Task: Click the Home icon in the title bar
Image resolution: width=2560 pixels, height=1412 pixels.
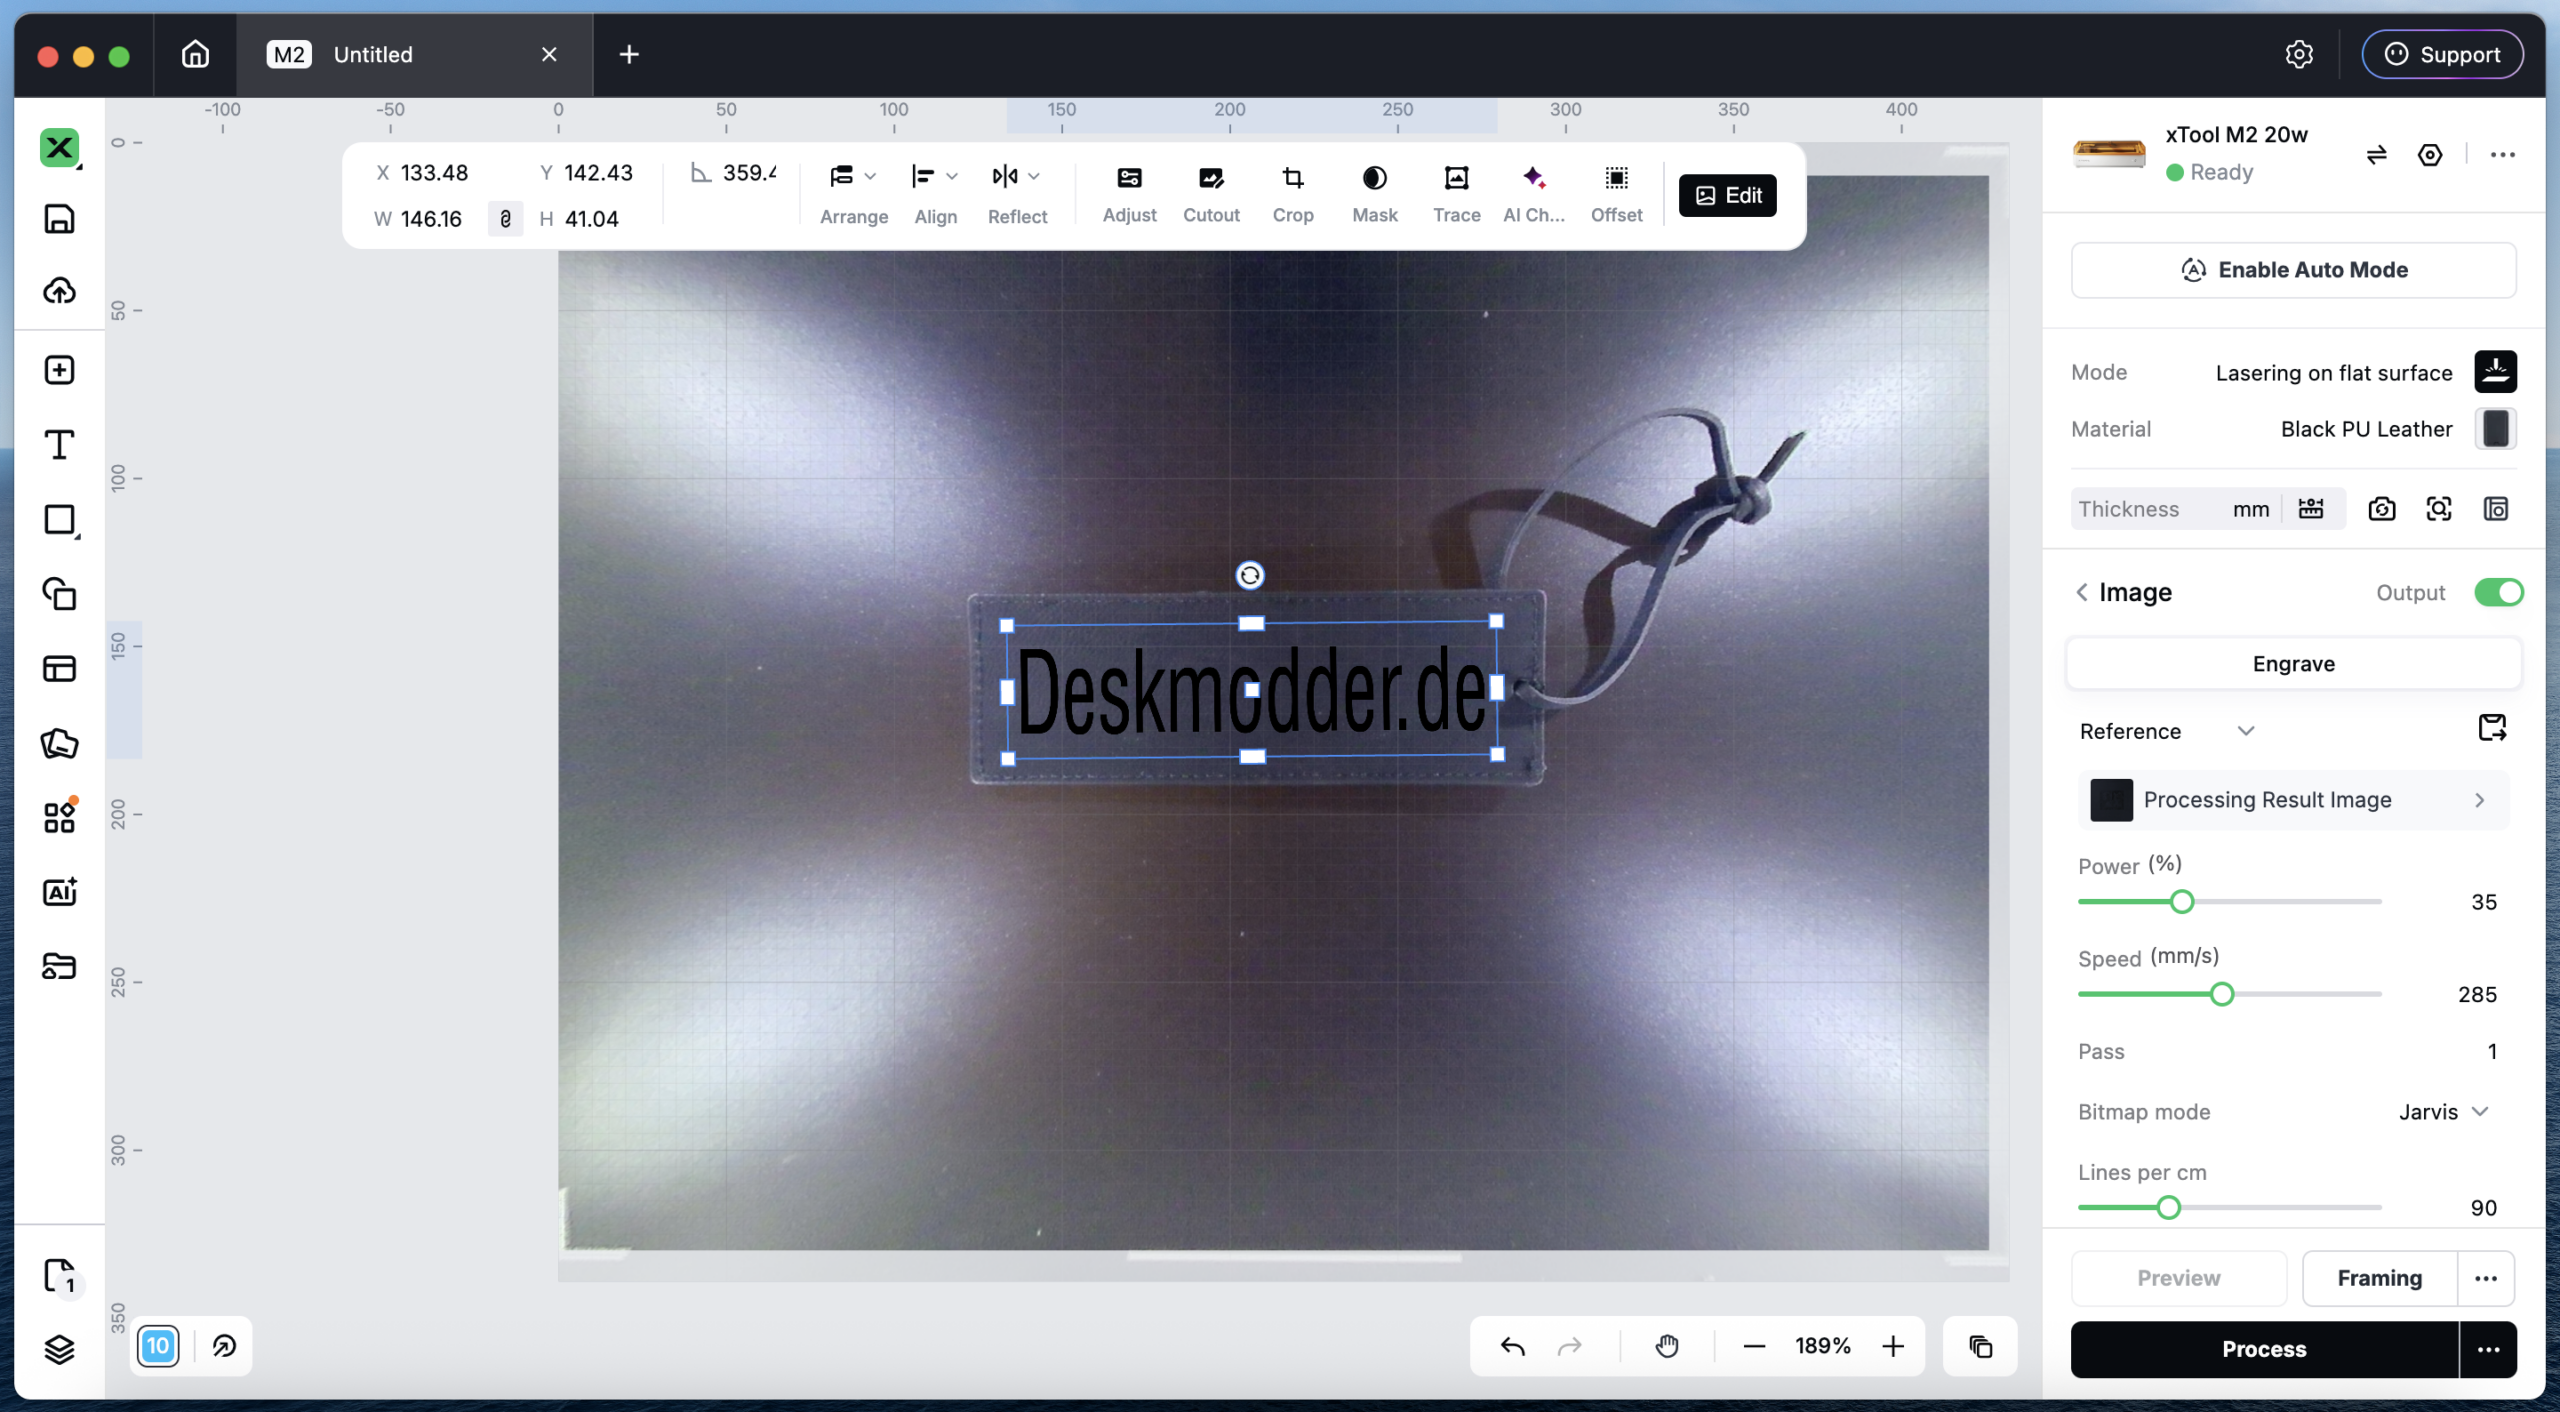Action: tap(195, 54)
